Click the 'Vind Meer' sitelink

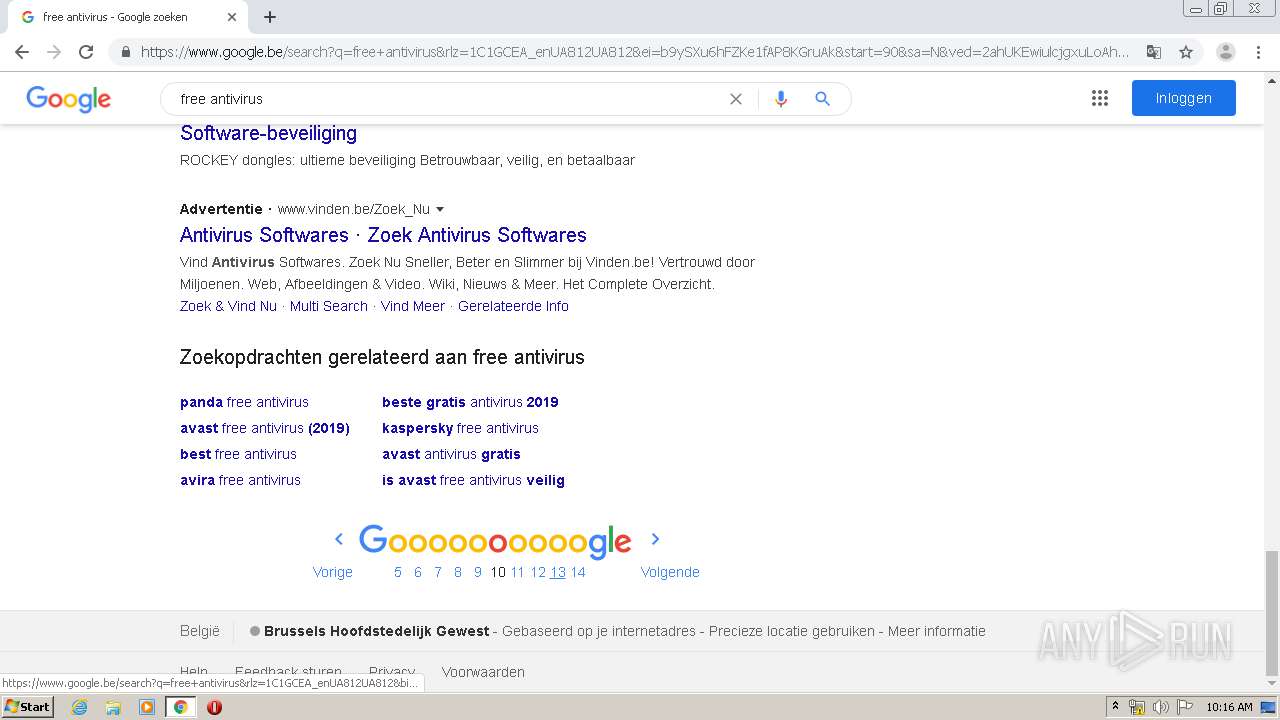click(x=413, y=306)
